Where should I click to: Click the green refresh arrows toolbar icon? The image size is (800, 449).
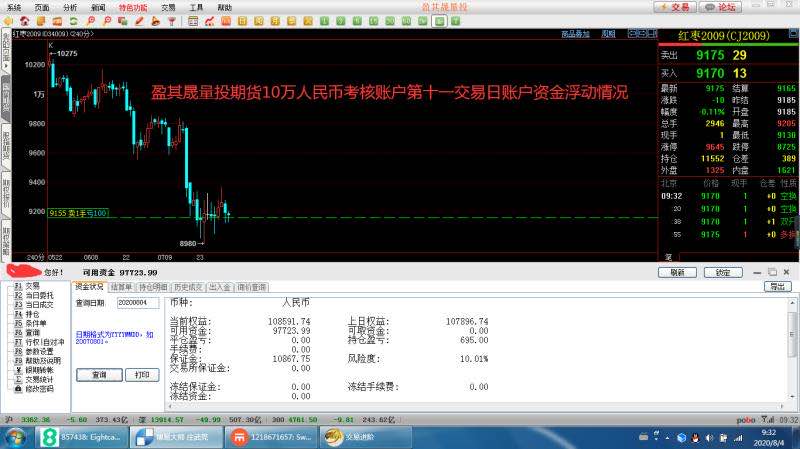[x=73, y=21]
